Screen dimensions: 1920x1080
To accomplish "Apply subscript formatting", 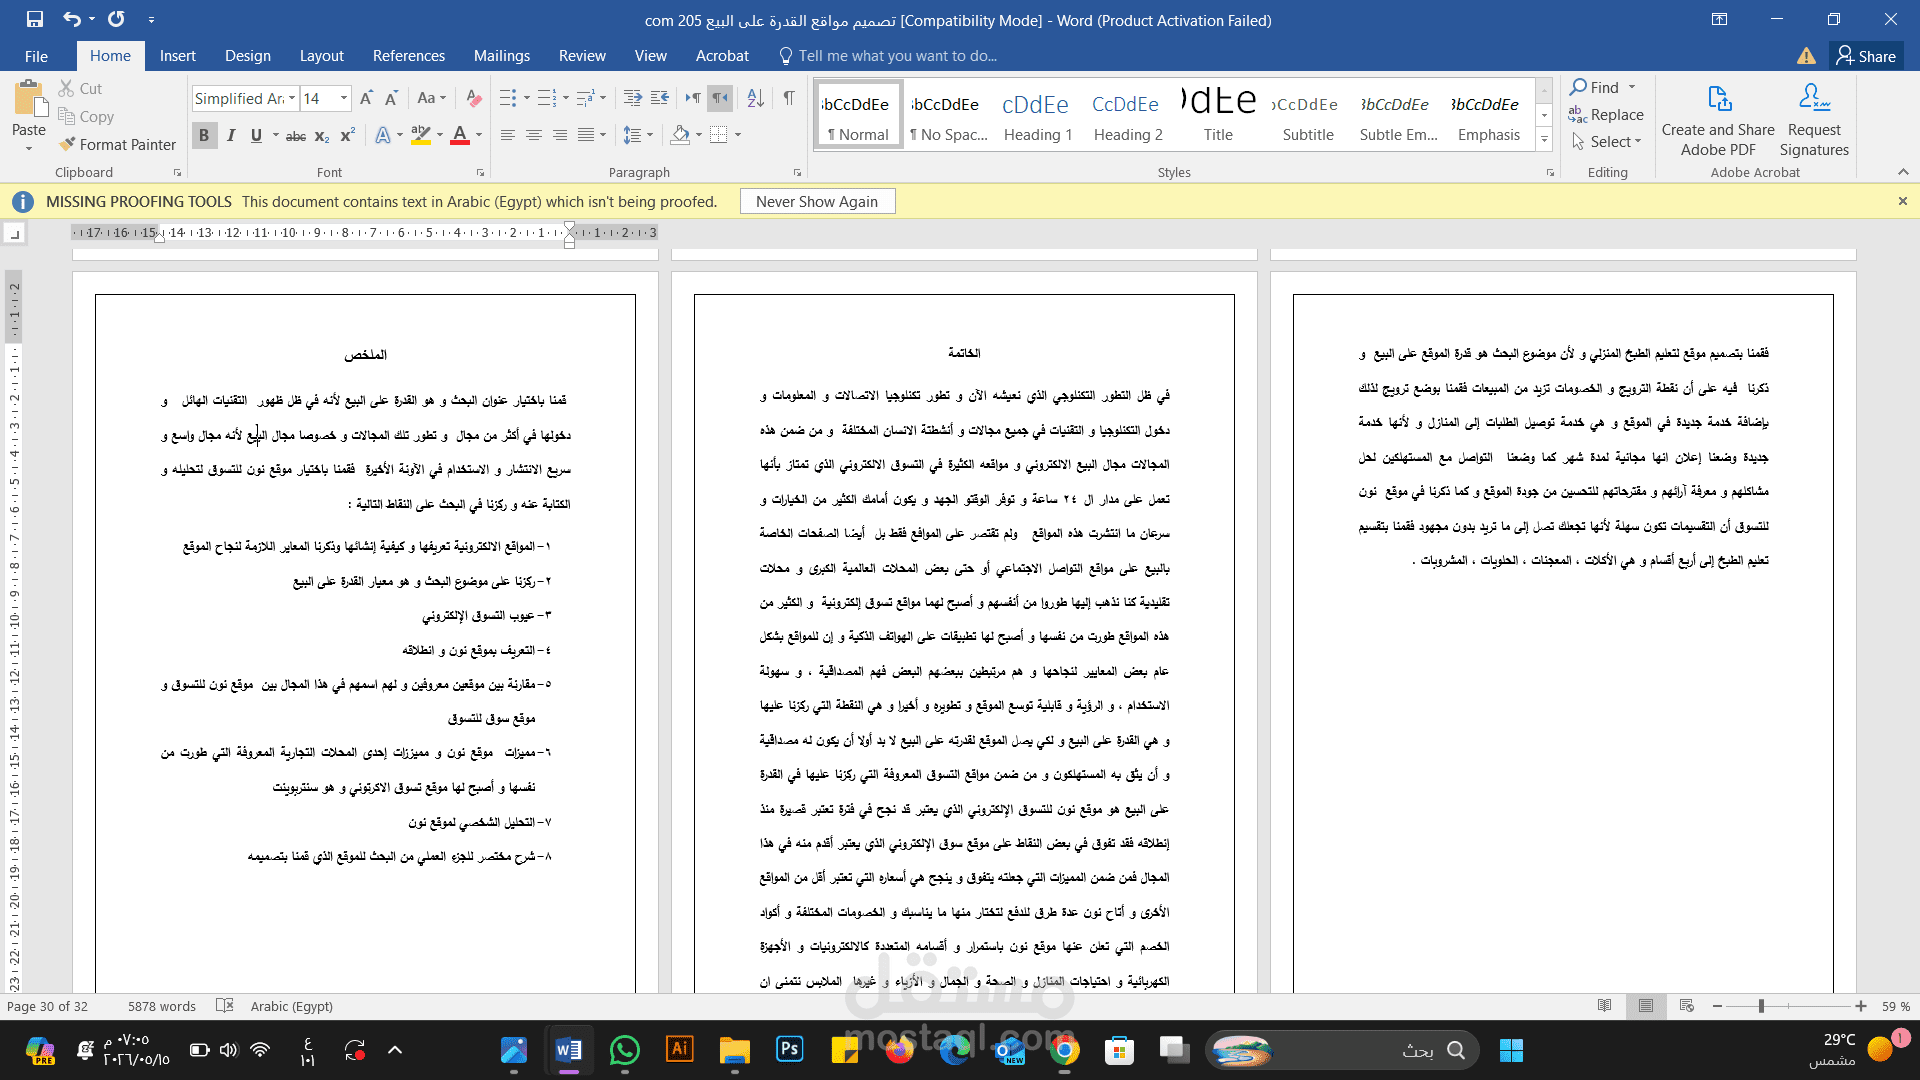I will 321,135.
